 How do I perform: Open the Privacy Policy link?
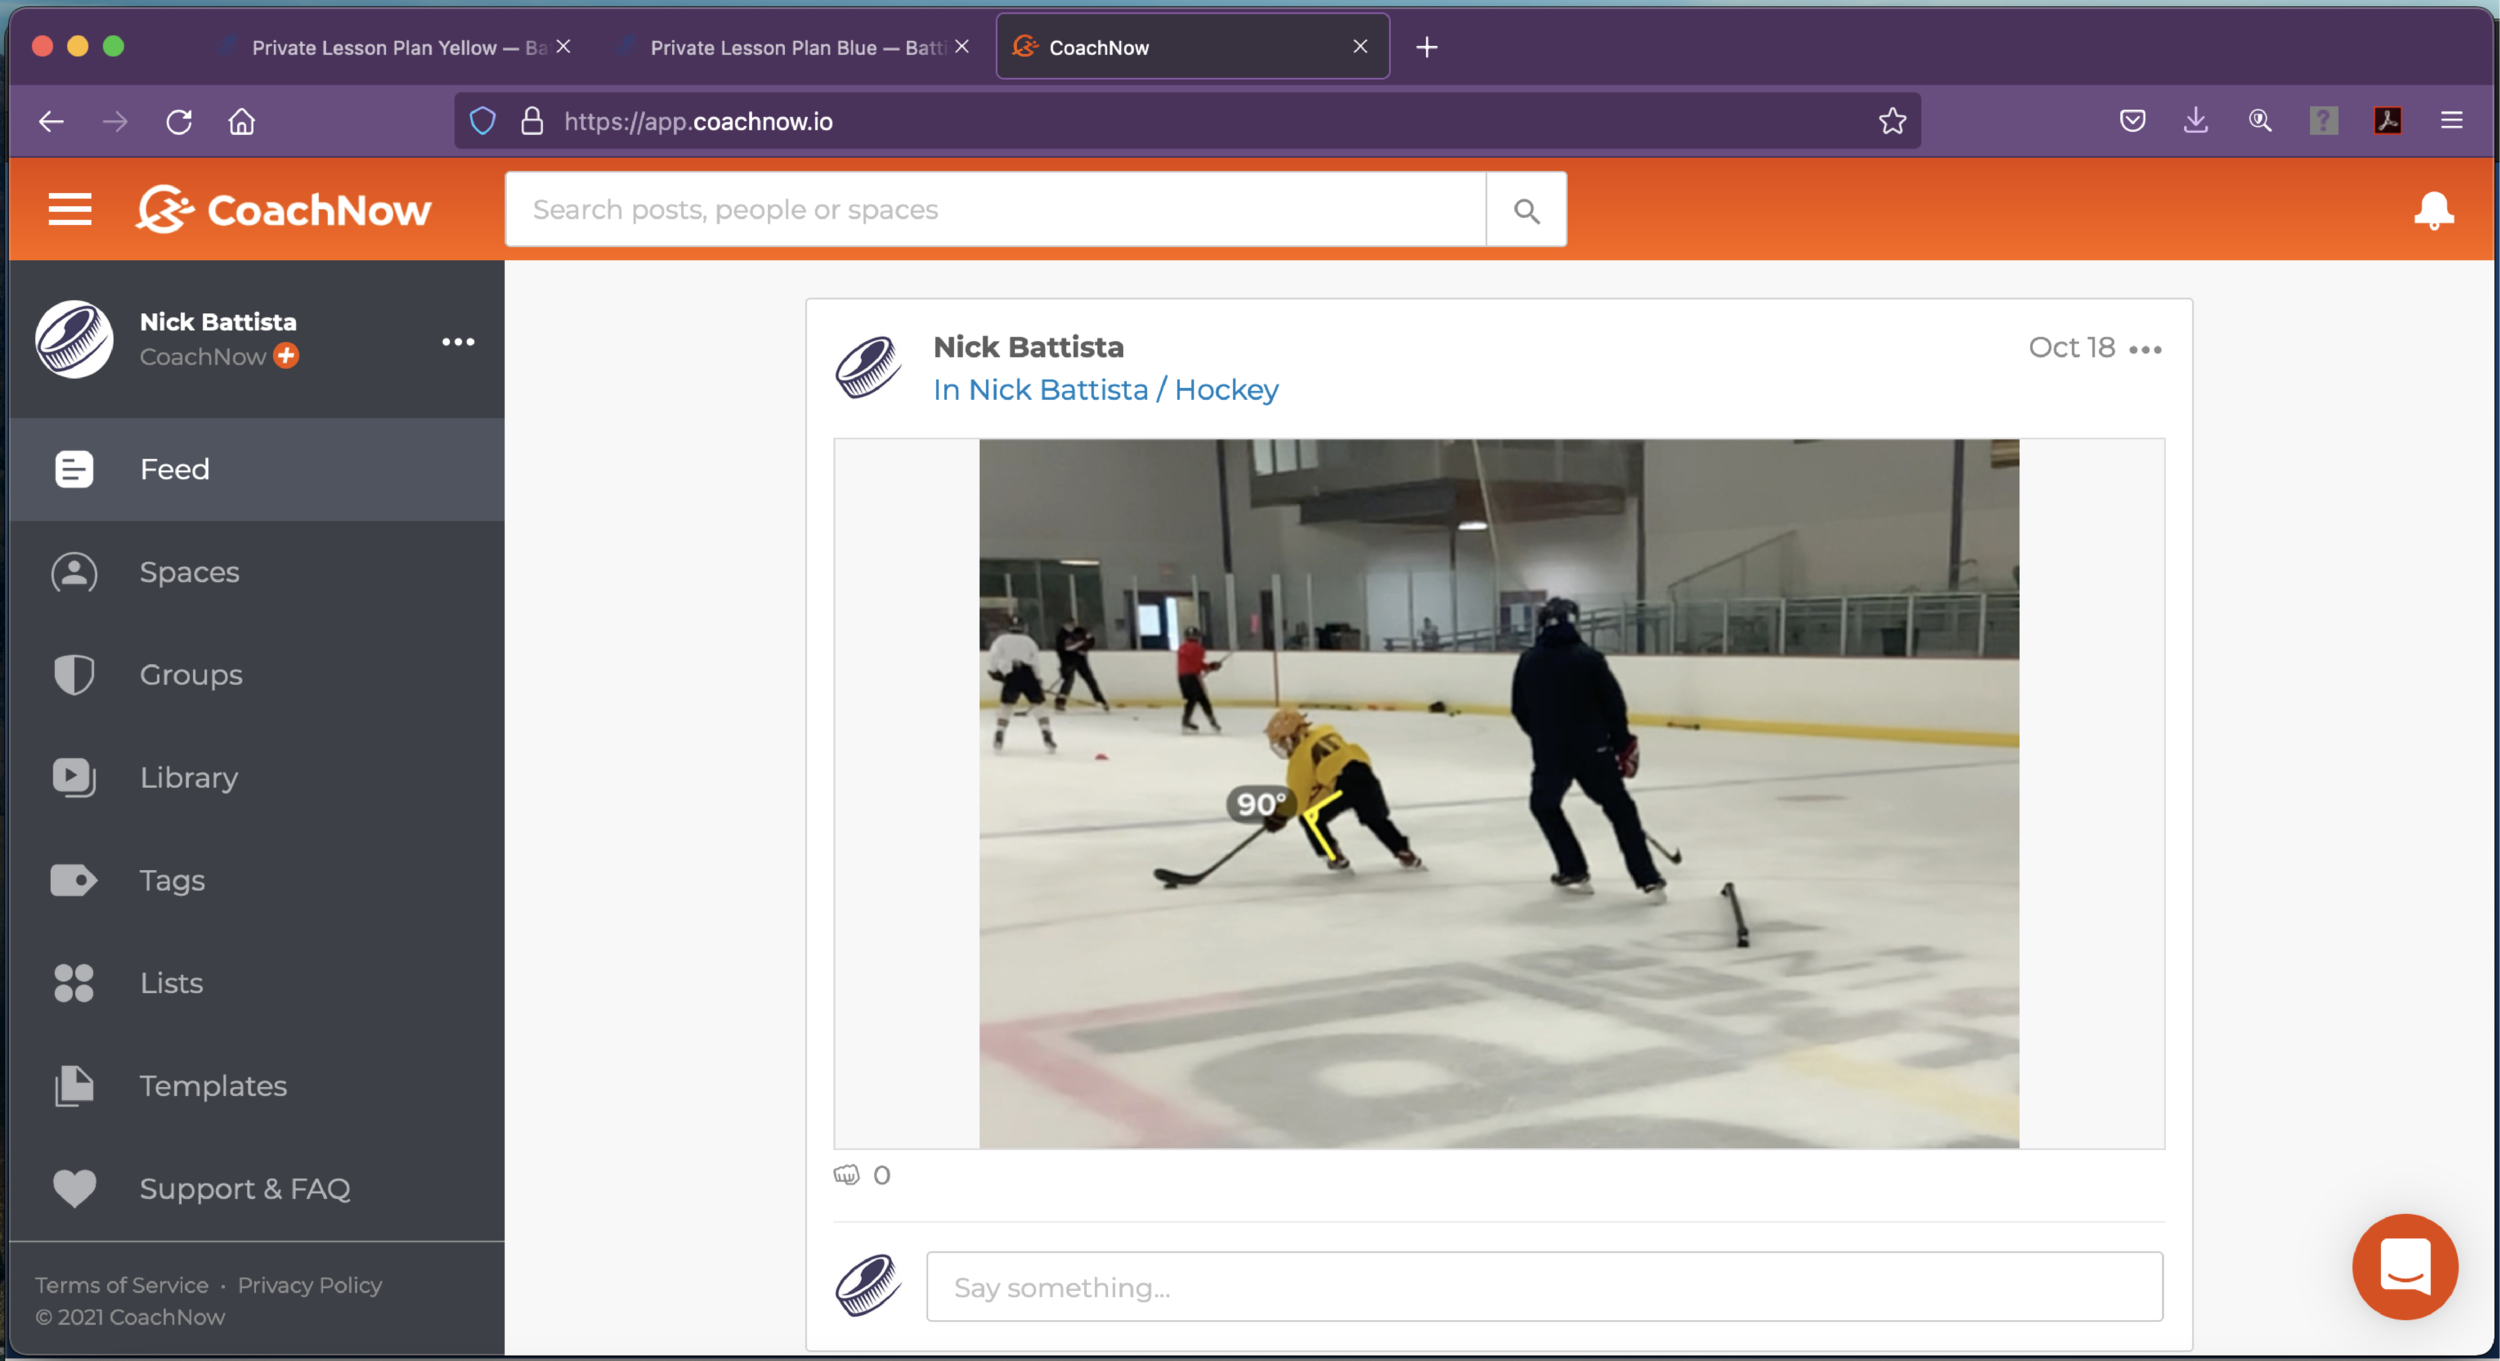point(309,1285)
